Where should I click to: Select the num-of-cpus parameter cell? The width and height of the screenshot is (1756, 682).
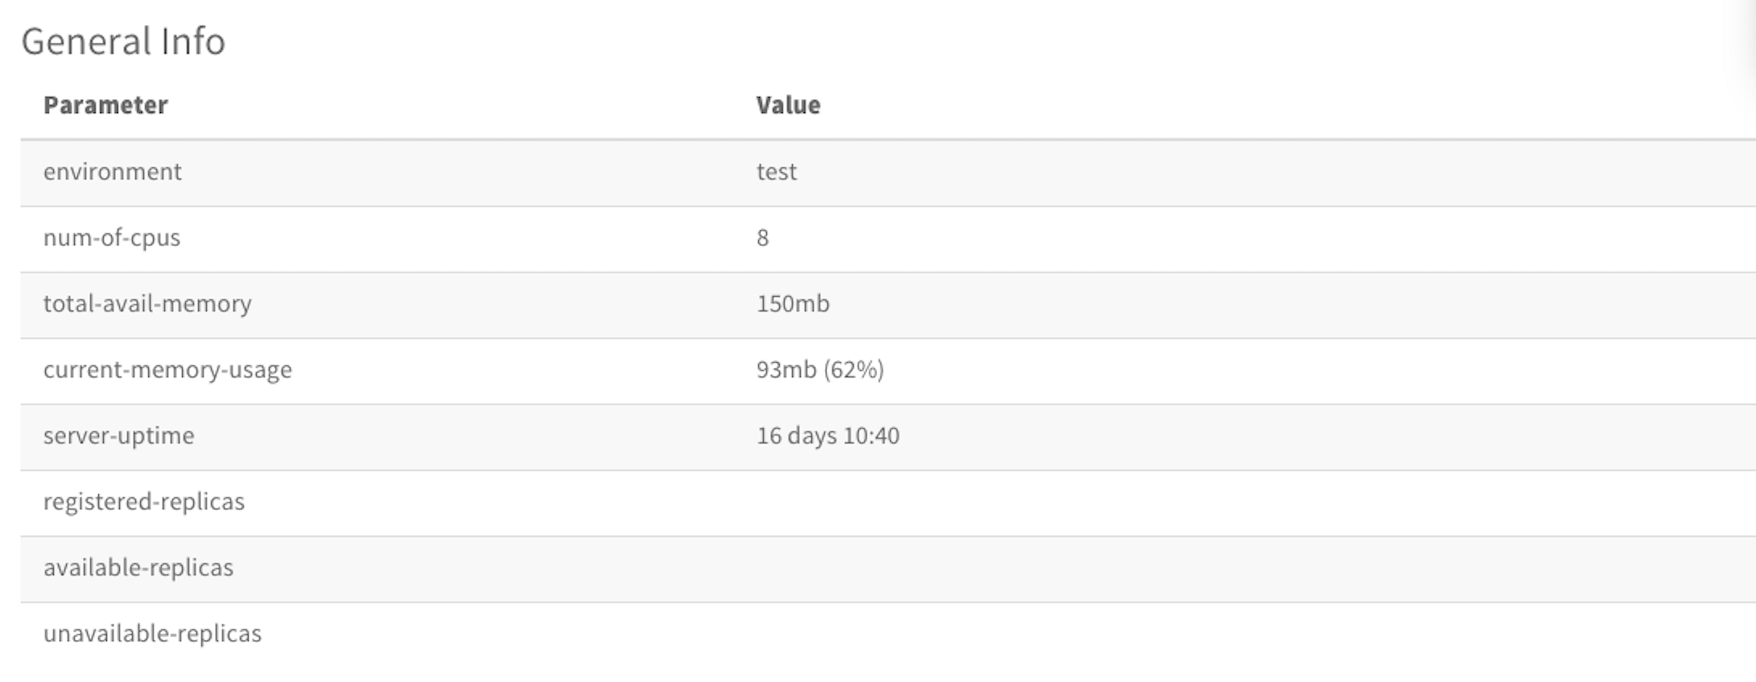(111, 238)
